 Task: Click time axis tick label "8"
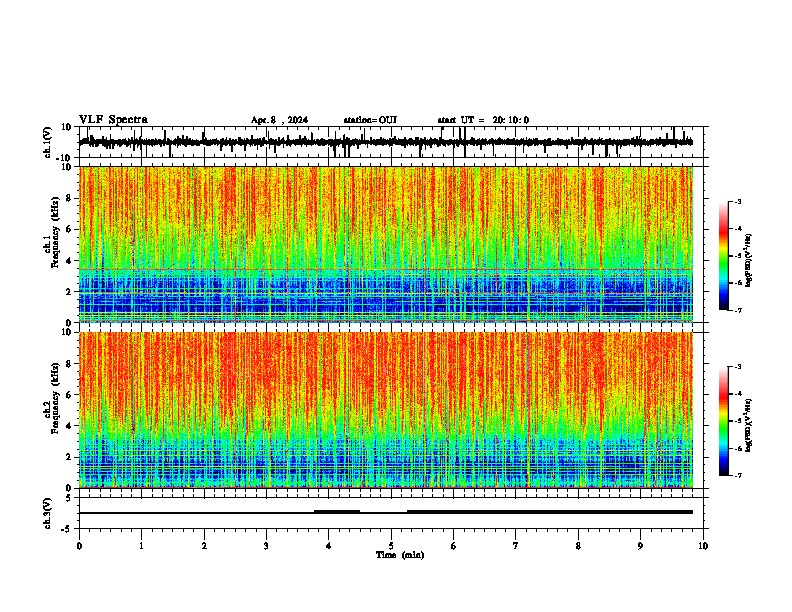pos(578,546)
